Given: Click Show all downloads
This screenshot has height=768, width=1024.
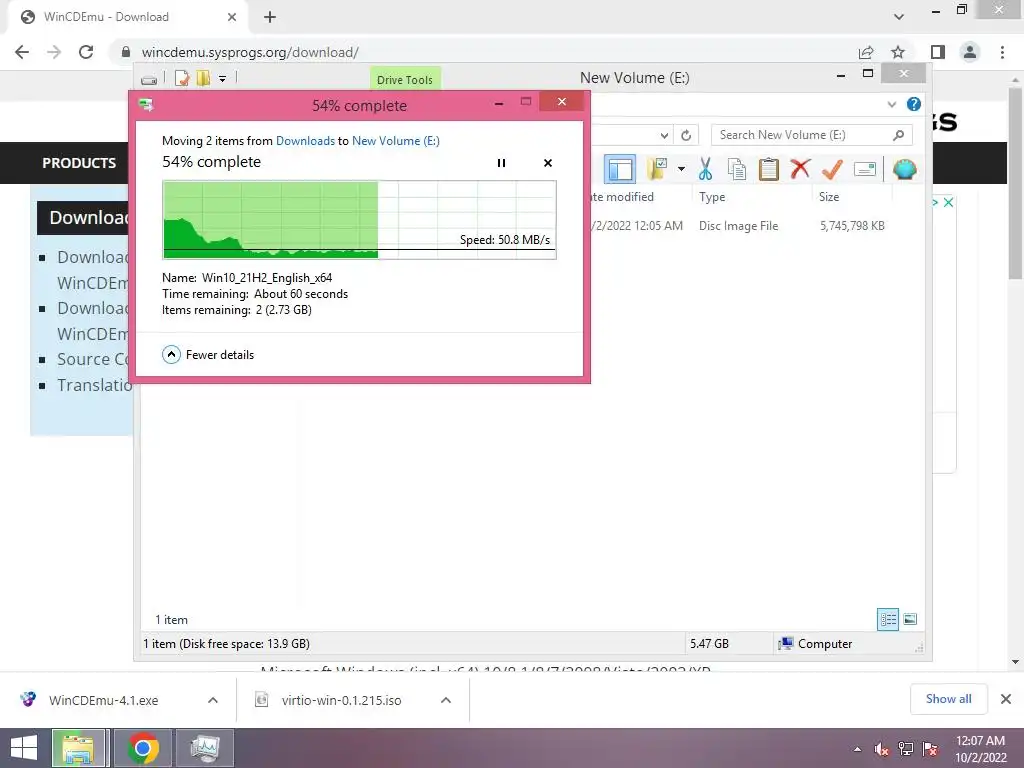Looking at the screenshot, I should [x=949, y=699].
